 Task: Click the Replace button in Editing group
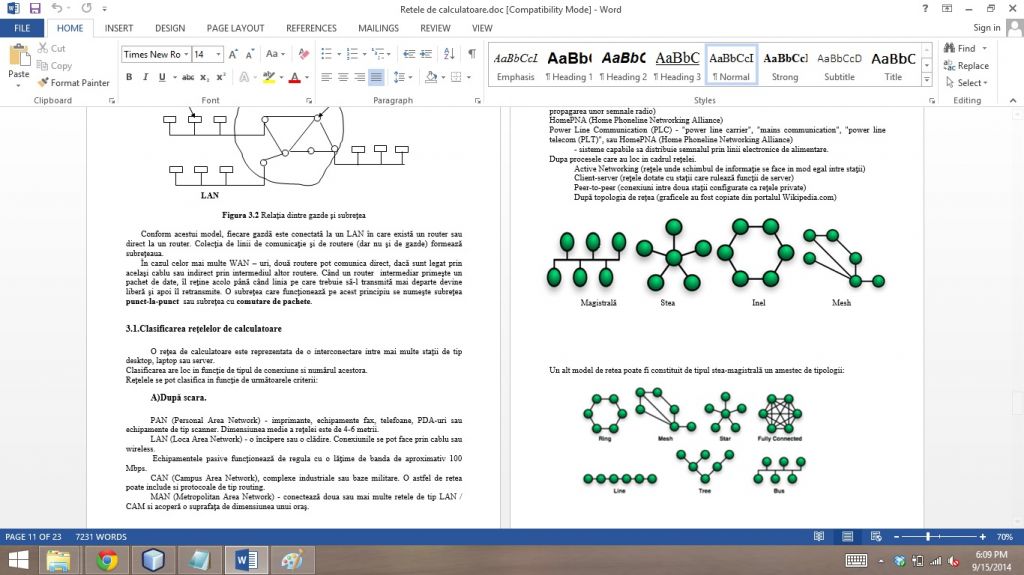[965, 66]
